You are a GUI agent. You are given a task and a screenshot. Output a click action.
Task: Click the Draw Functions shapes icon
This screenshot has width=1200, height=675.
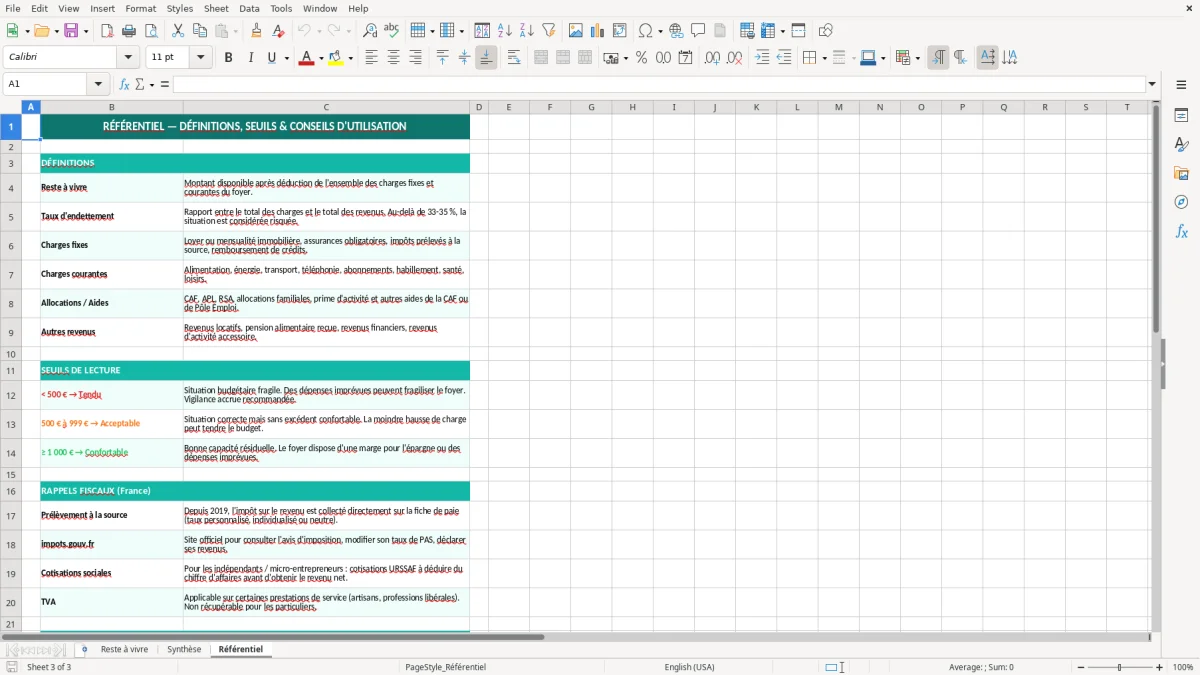(x=826, y=31)
